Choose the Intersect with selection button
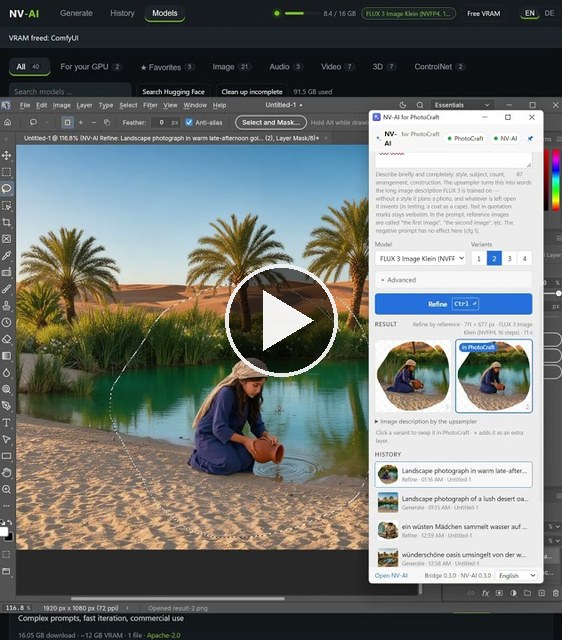 pos(107,122)
